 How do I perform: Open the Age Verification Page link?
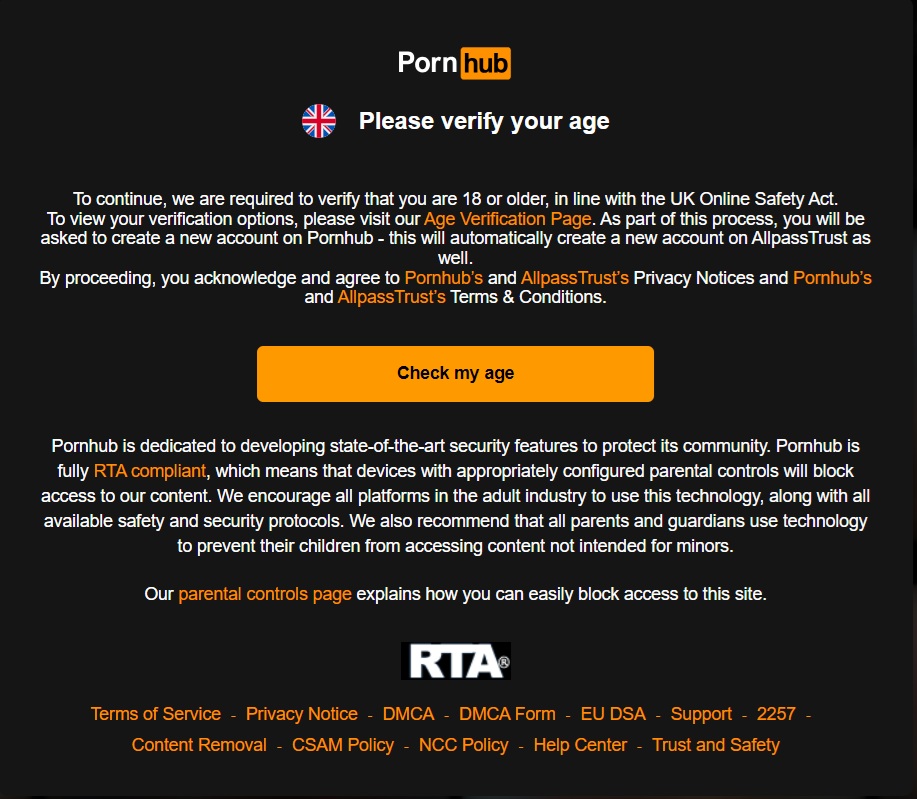point(507,219)
